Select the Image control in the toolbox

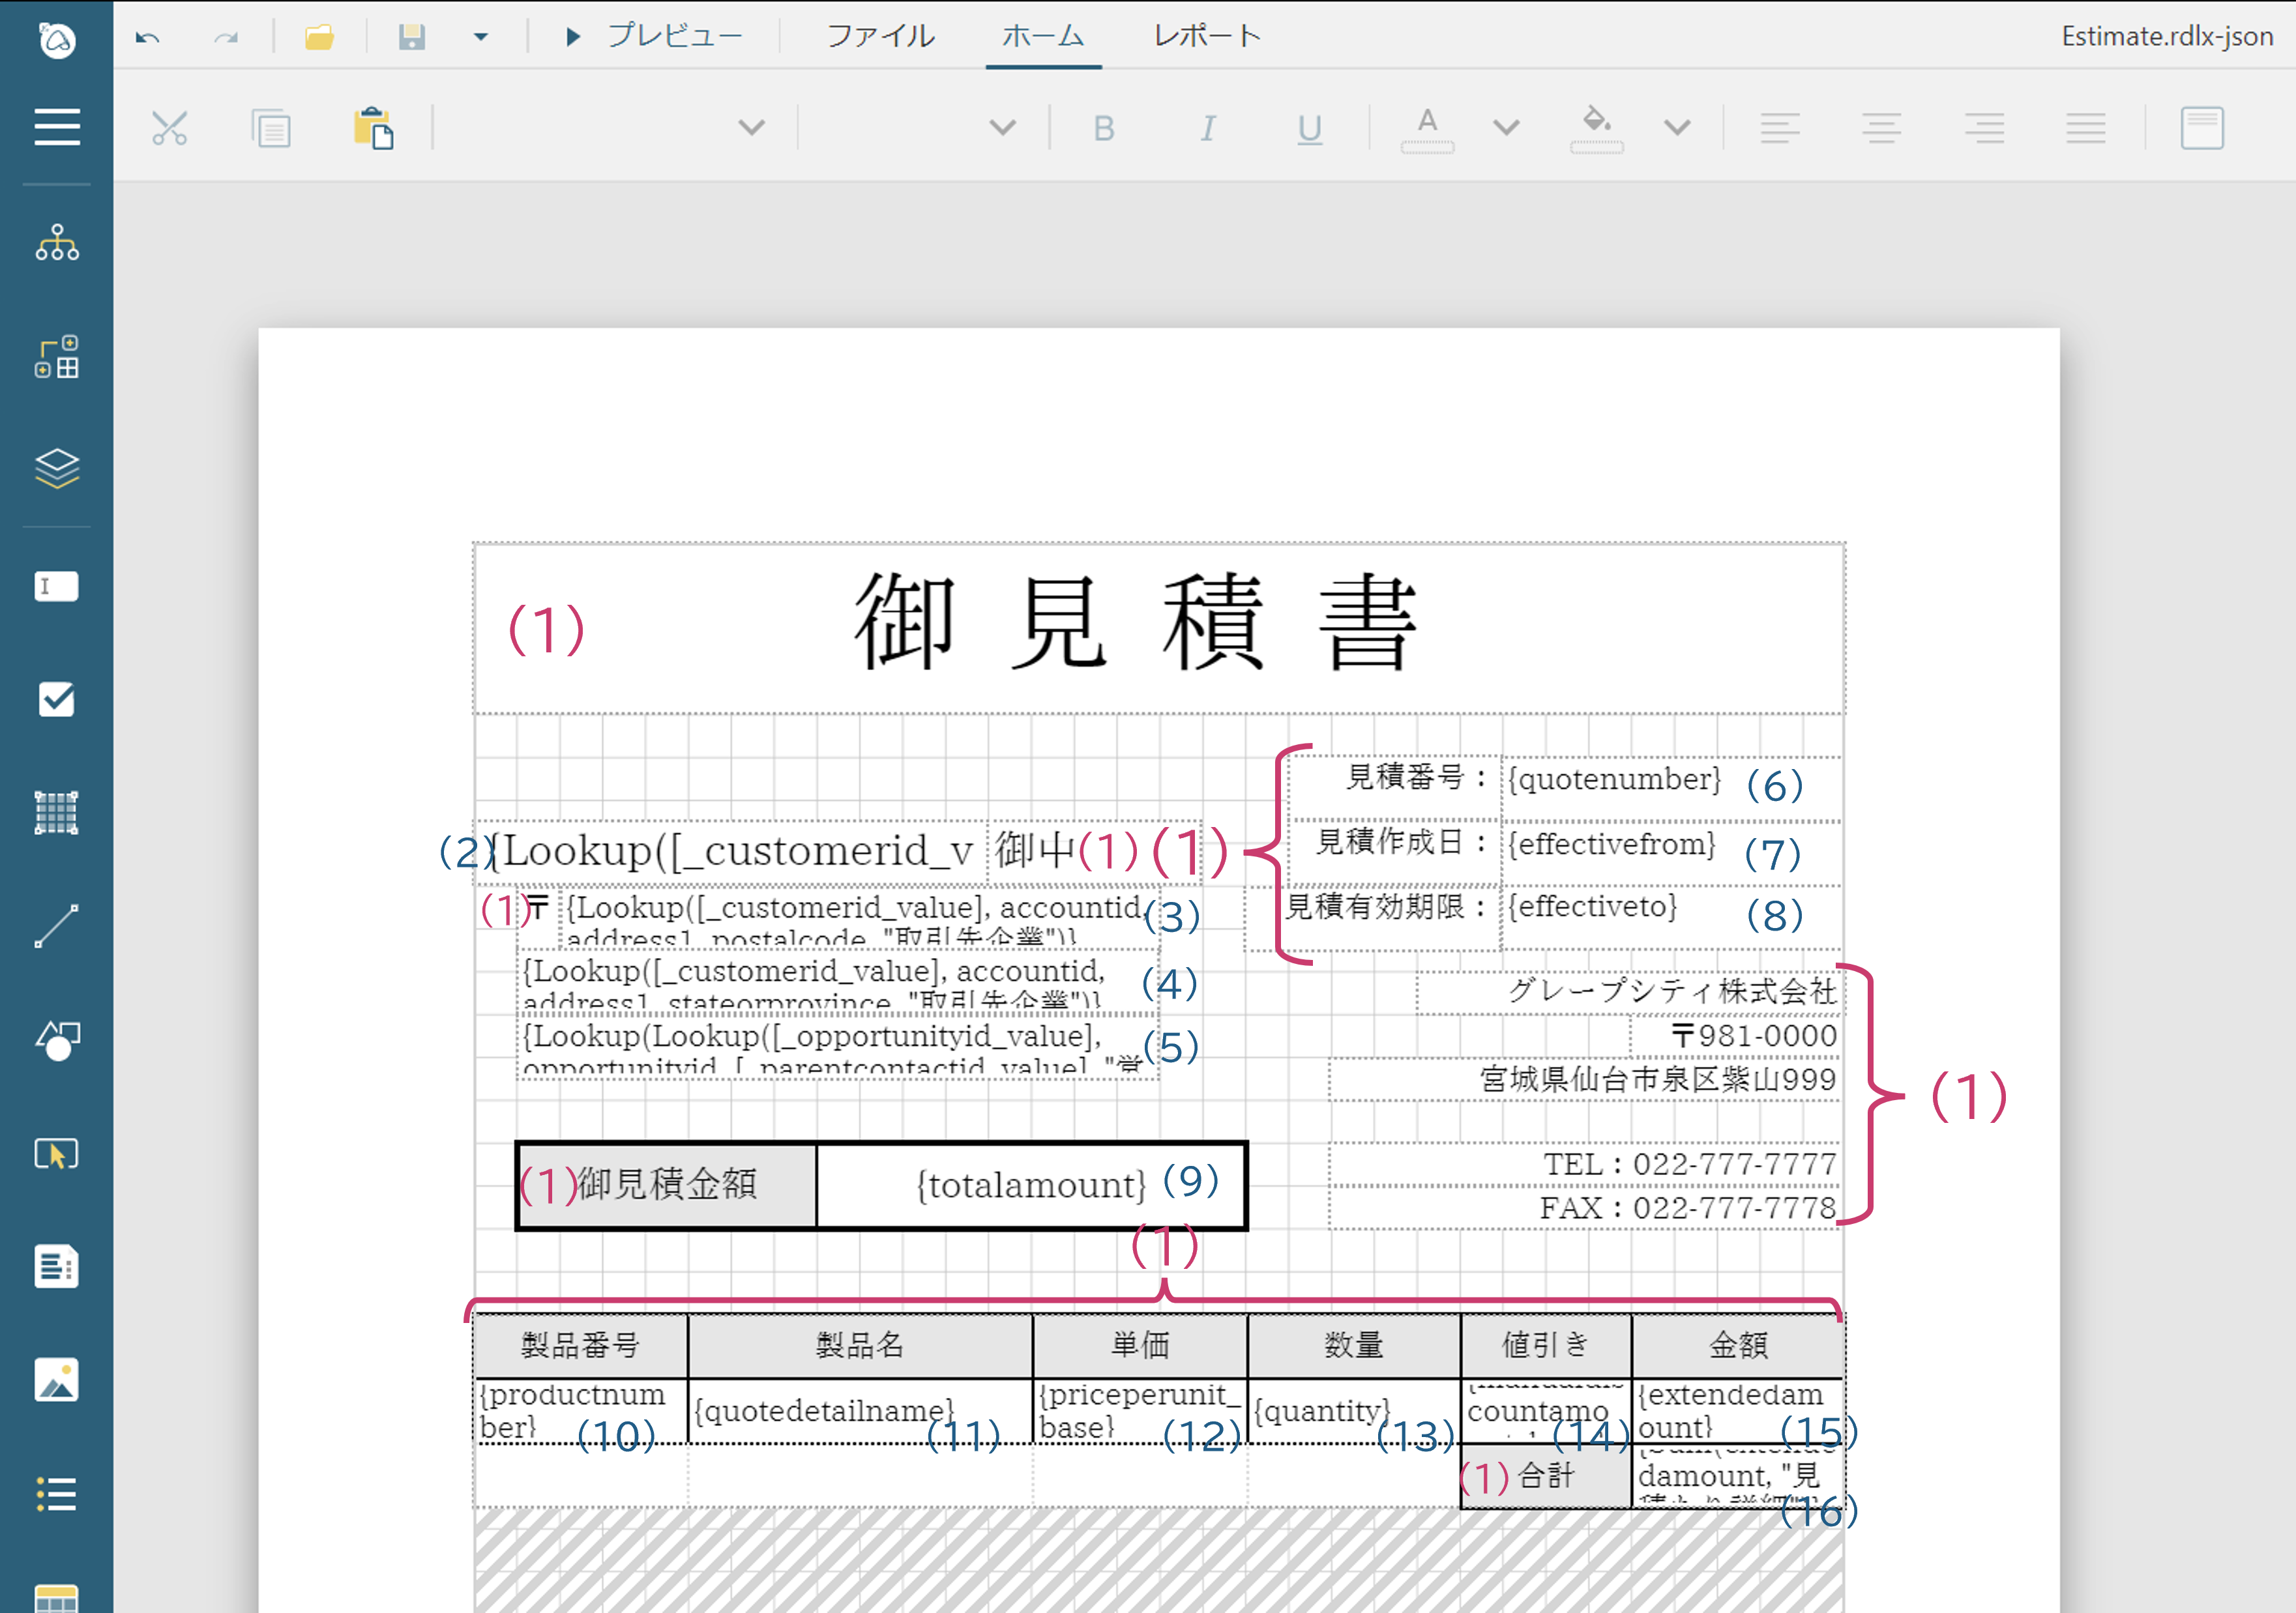click(x=57, y=1380)
